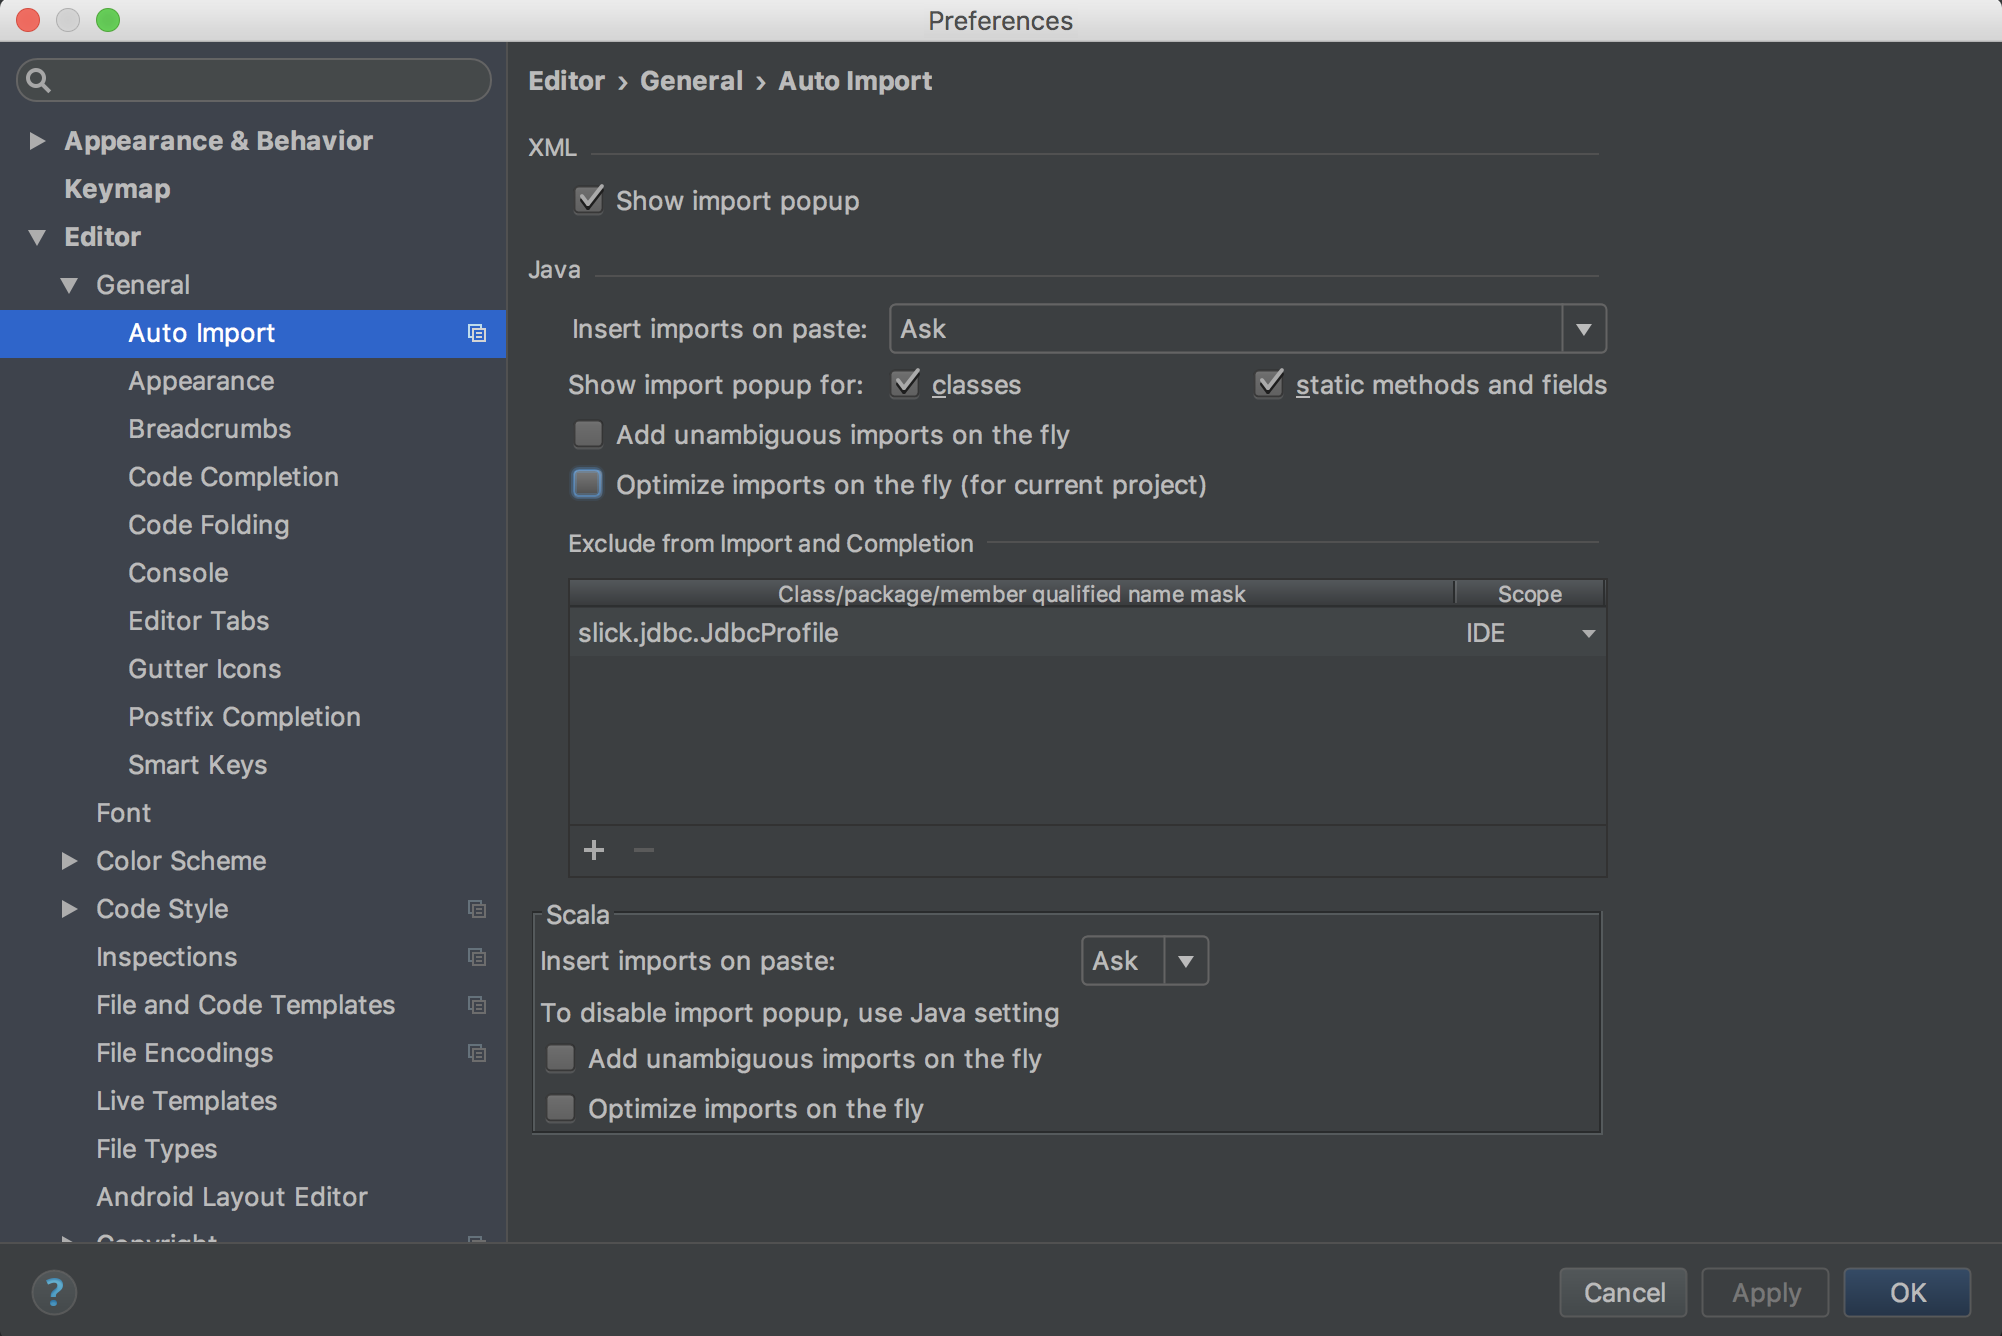Click project-level icon next to Auto Import
The image size is (2002, 1336).
click(x=477, y=333)
